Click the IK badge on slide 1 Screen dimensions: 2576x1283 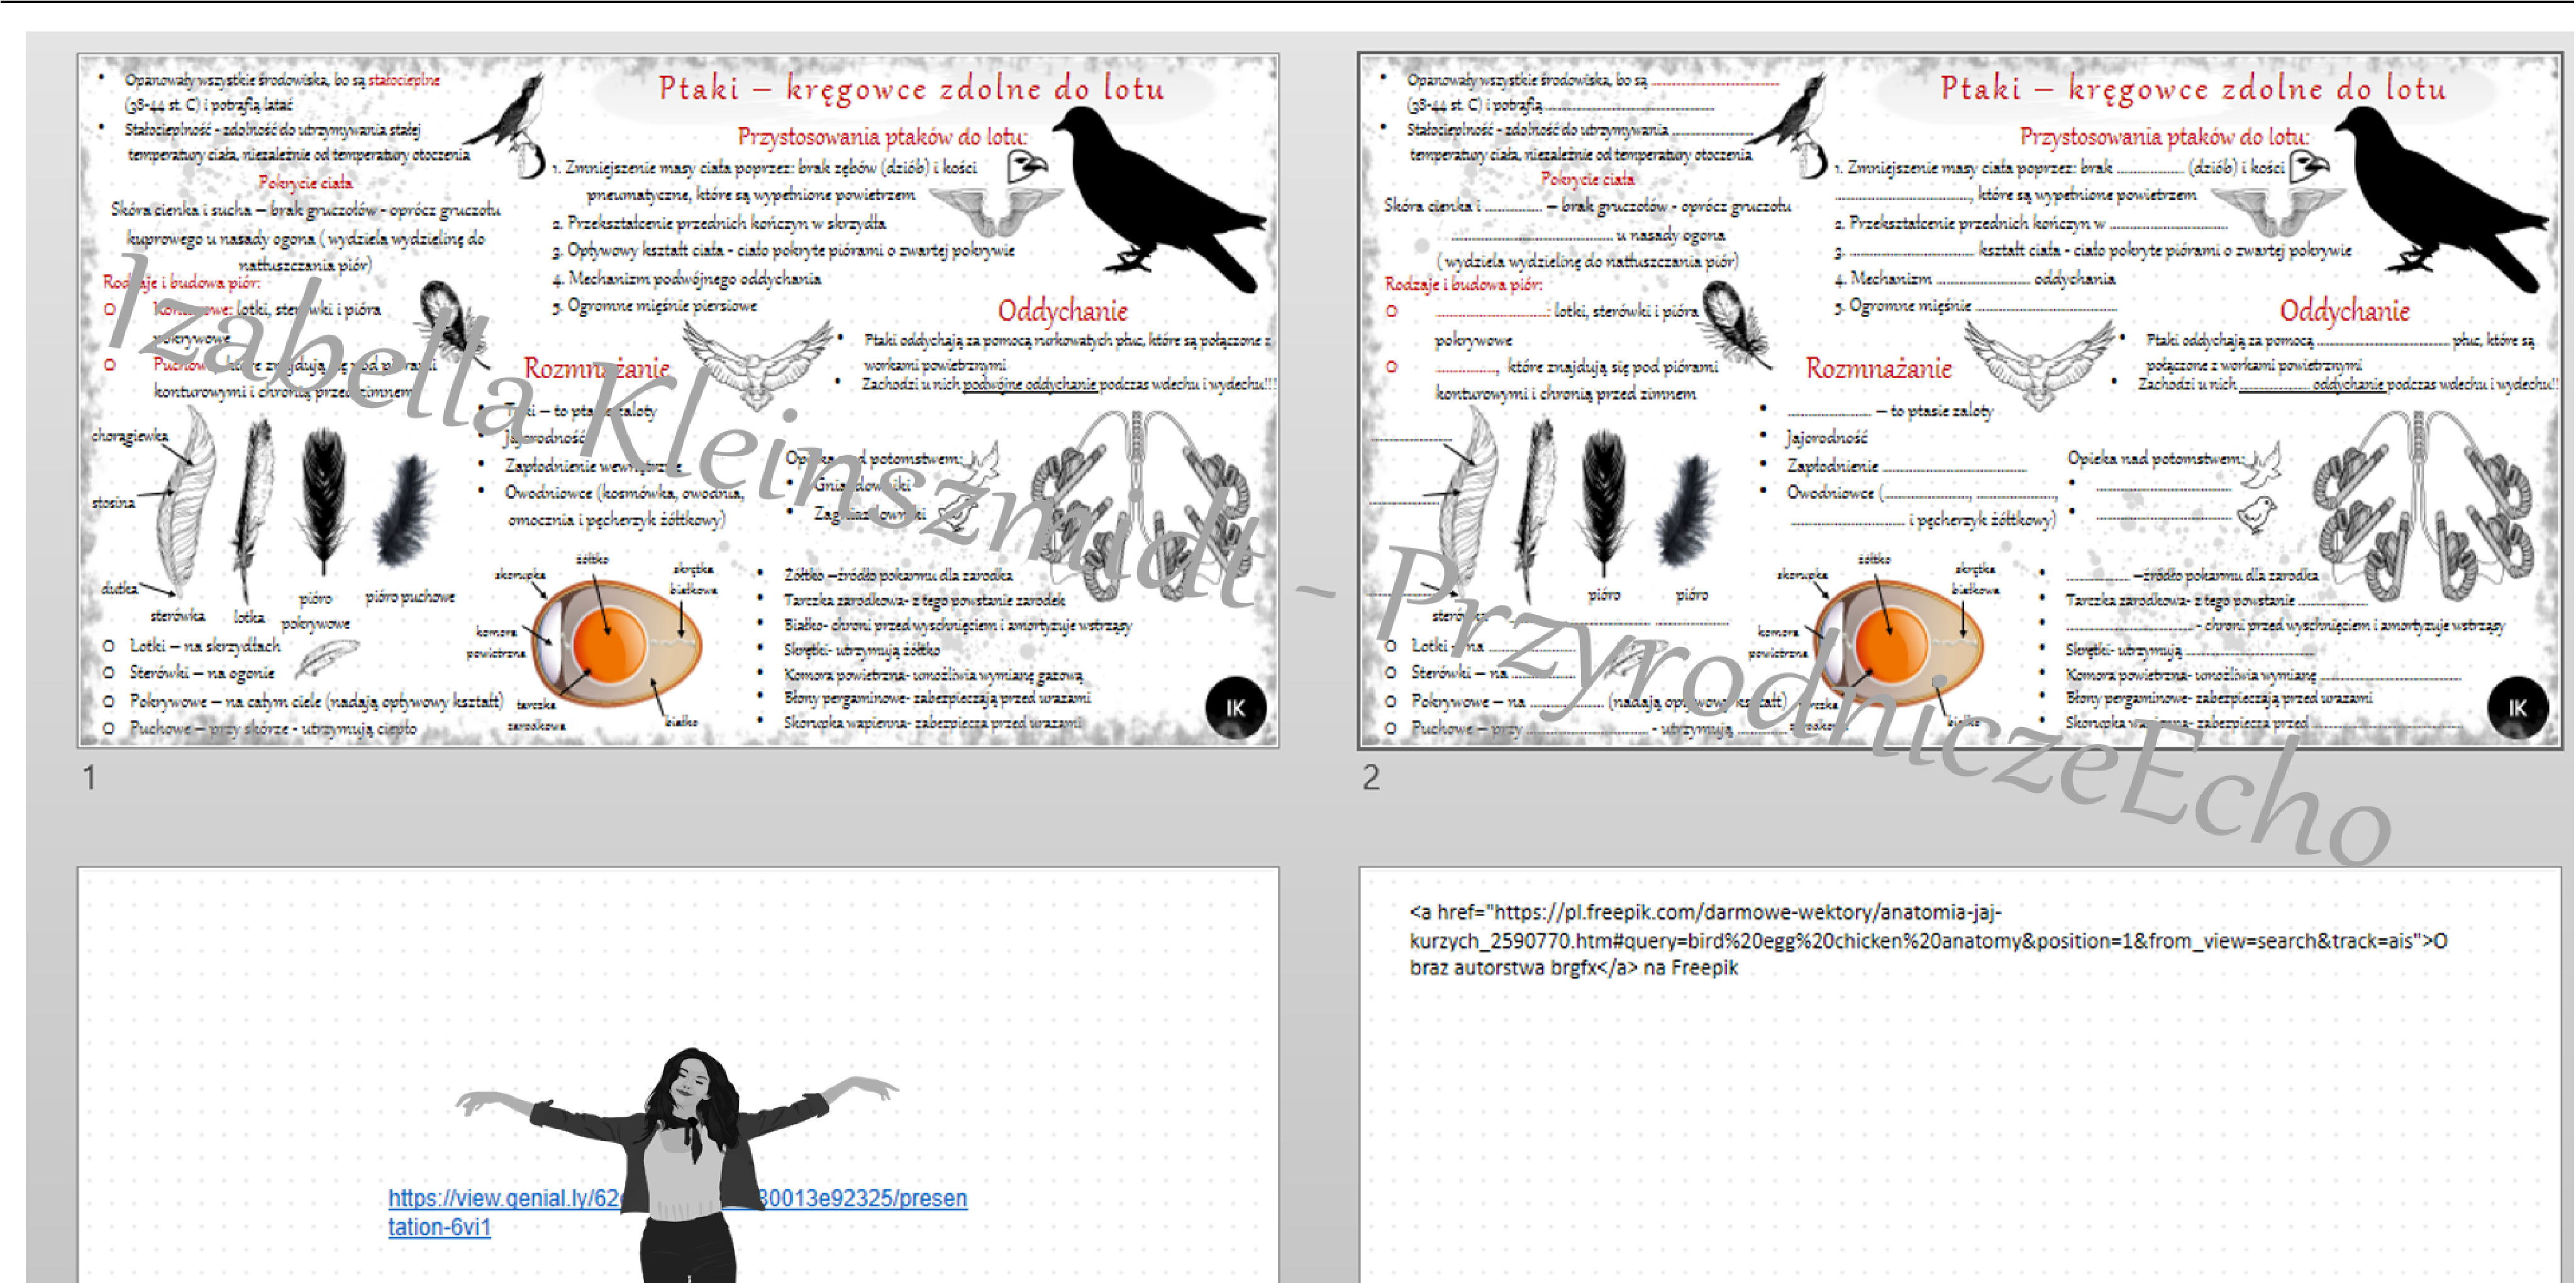click(1235, 707)
